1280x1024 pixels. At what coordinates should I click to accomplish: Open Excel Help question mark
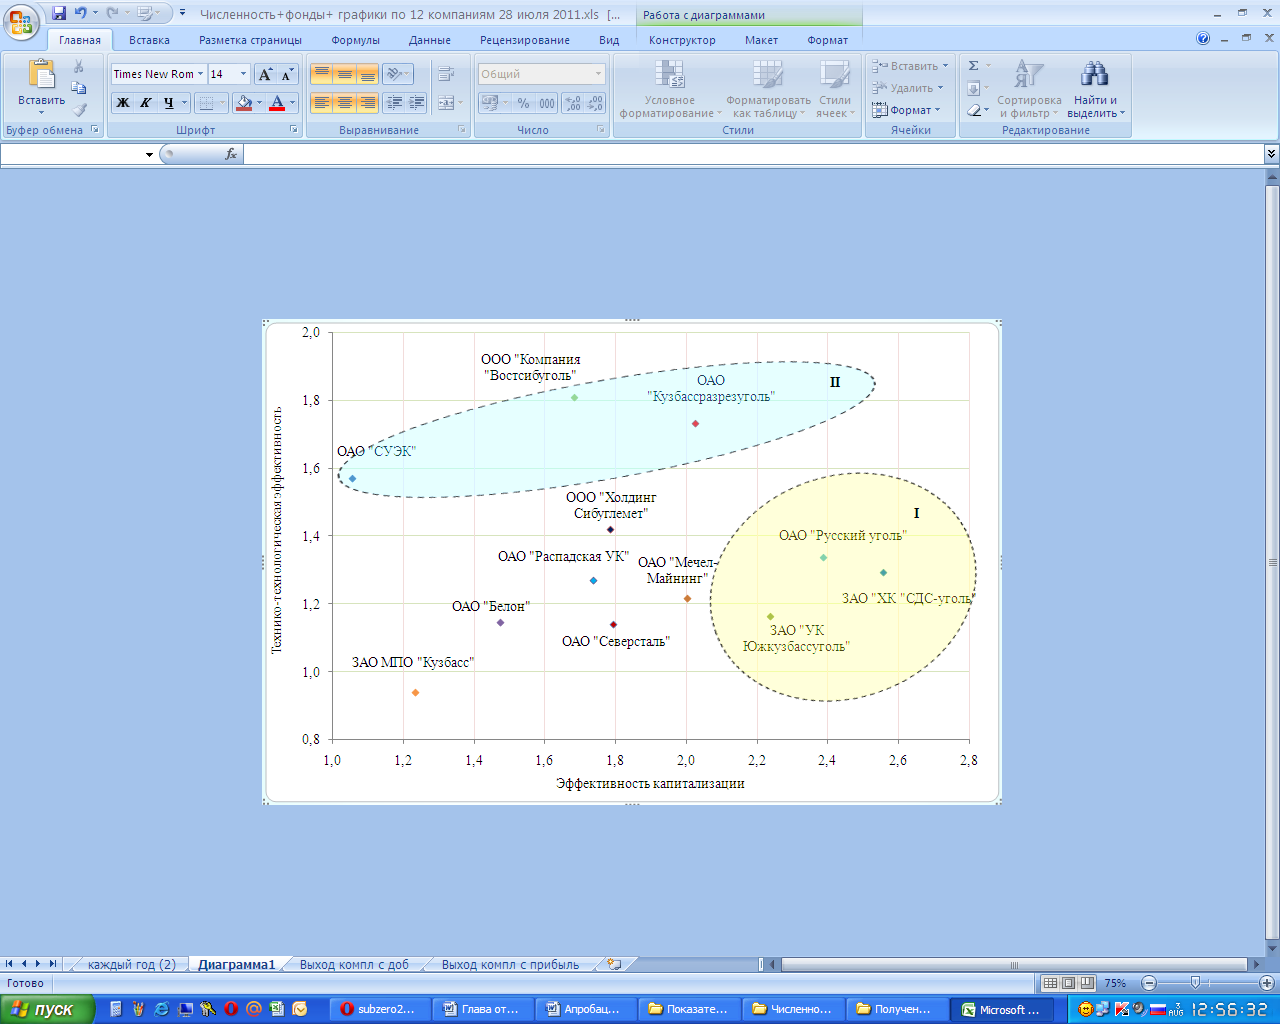tap(1203, 39)
